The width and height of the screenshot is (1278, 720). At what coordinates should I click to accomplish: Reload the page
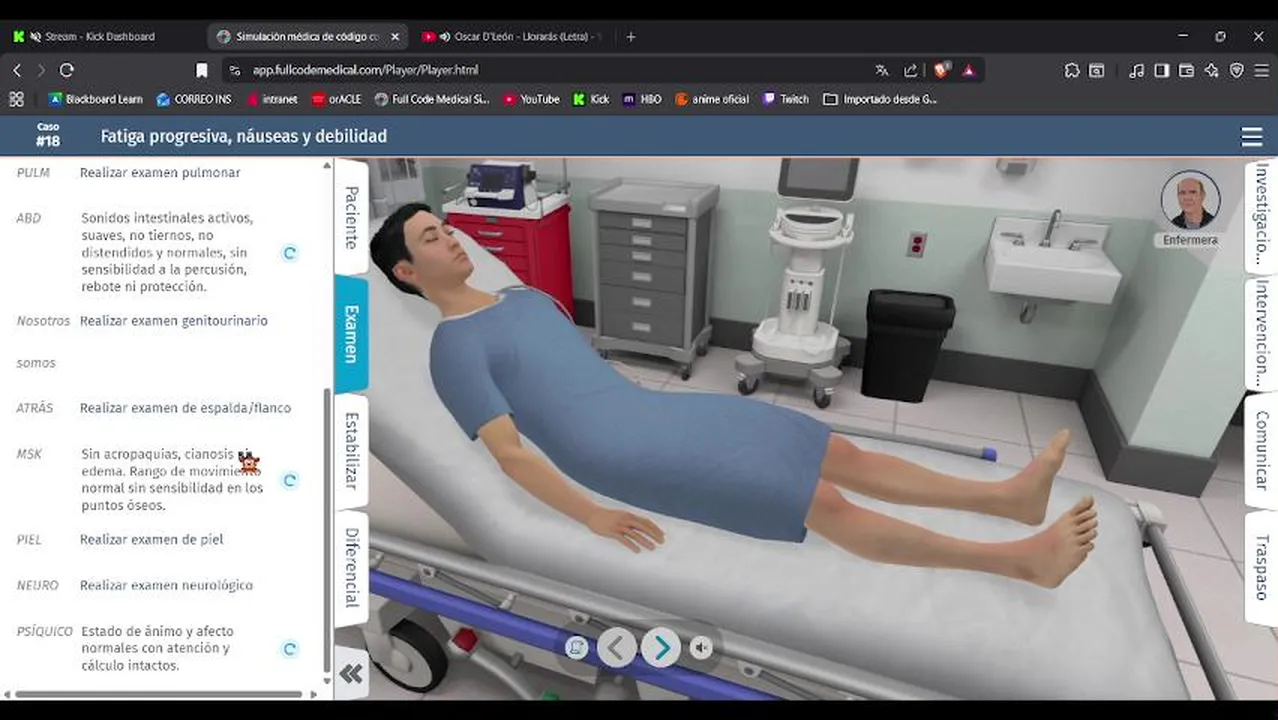point(67,70)
